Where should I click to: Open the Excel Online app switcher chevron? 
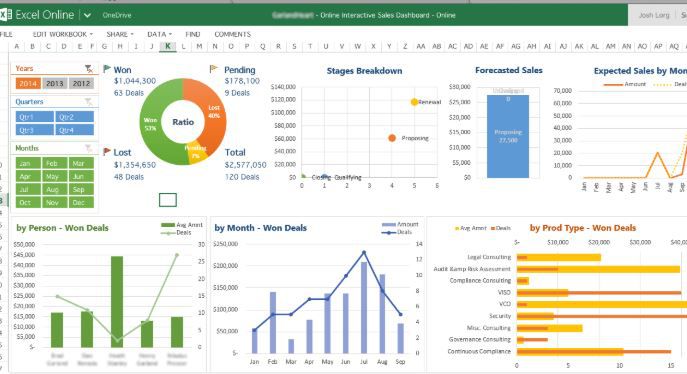pos(87,15)
